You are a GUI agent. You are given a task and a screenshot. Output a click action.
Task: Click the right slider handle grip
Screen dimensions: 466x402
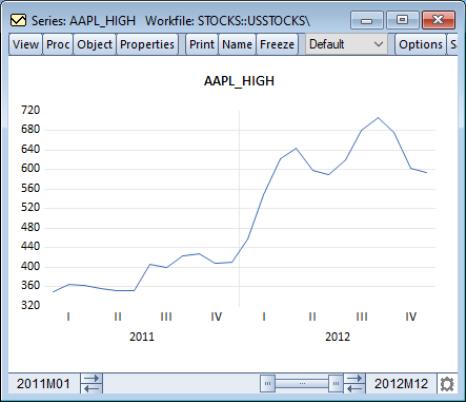tap(336, 384)
